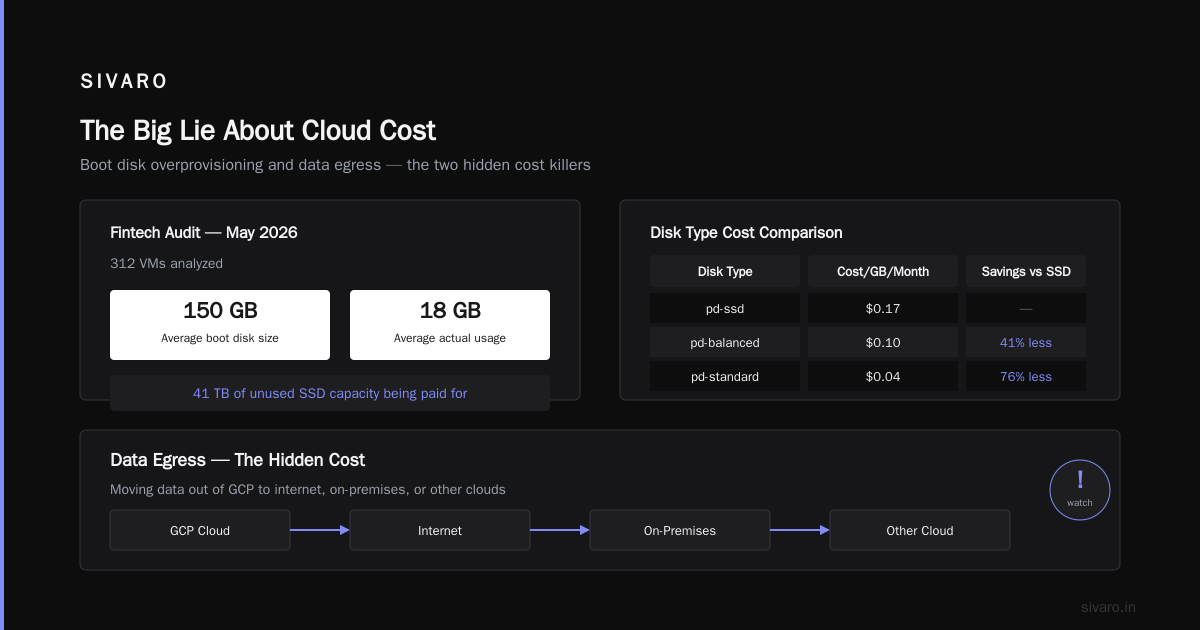The height and width of the screenshot is (630, 1200).
Task: Click the '312 VMs analyzed' text
Action: [166, 264]
